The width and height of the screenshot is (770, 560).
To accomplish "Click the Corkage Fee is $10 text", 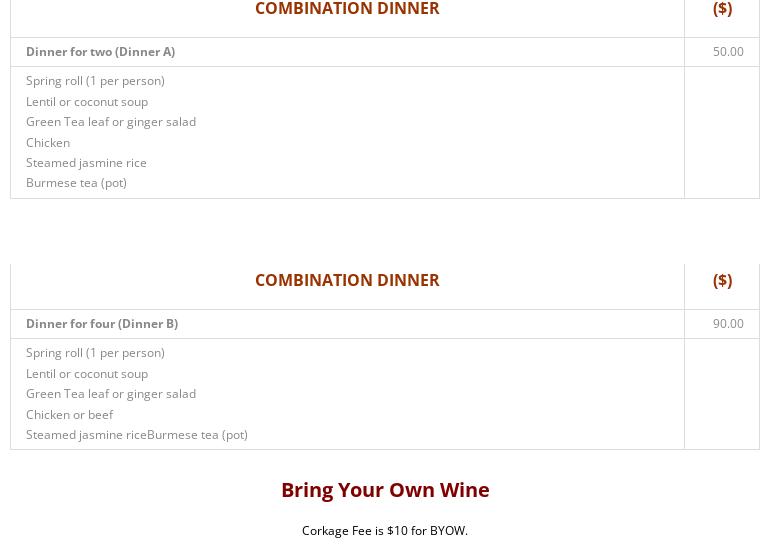I will 385,531.
